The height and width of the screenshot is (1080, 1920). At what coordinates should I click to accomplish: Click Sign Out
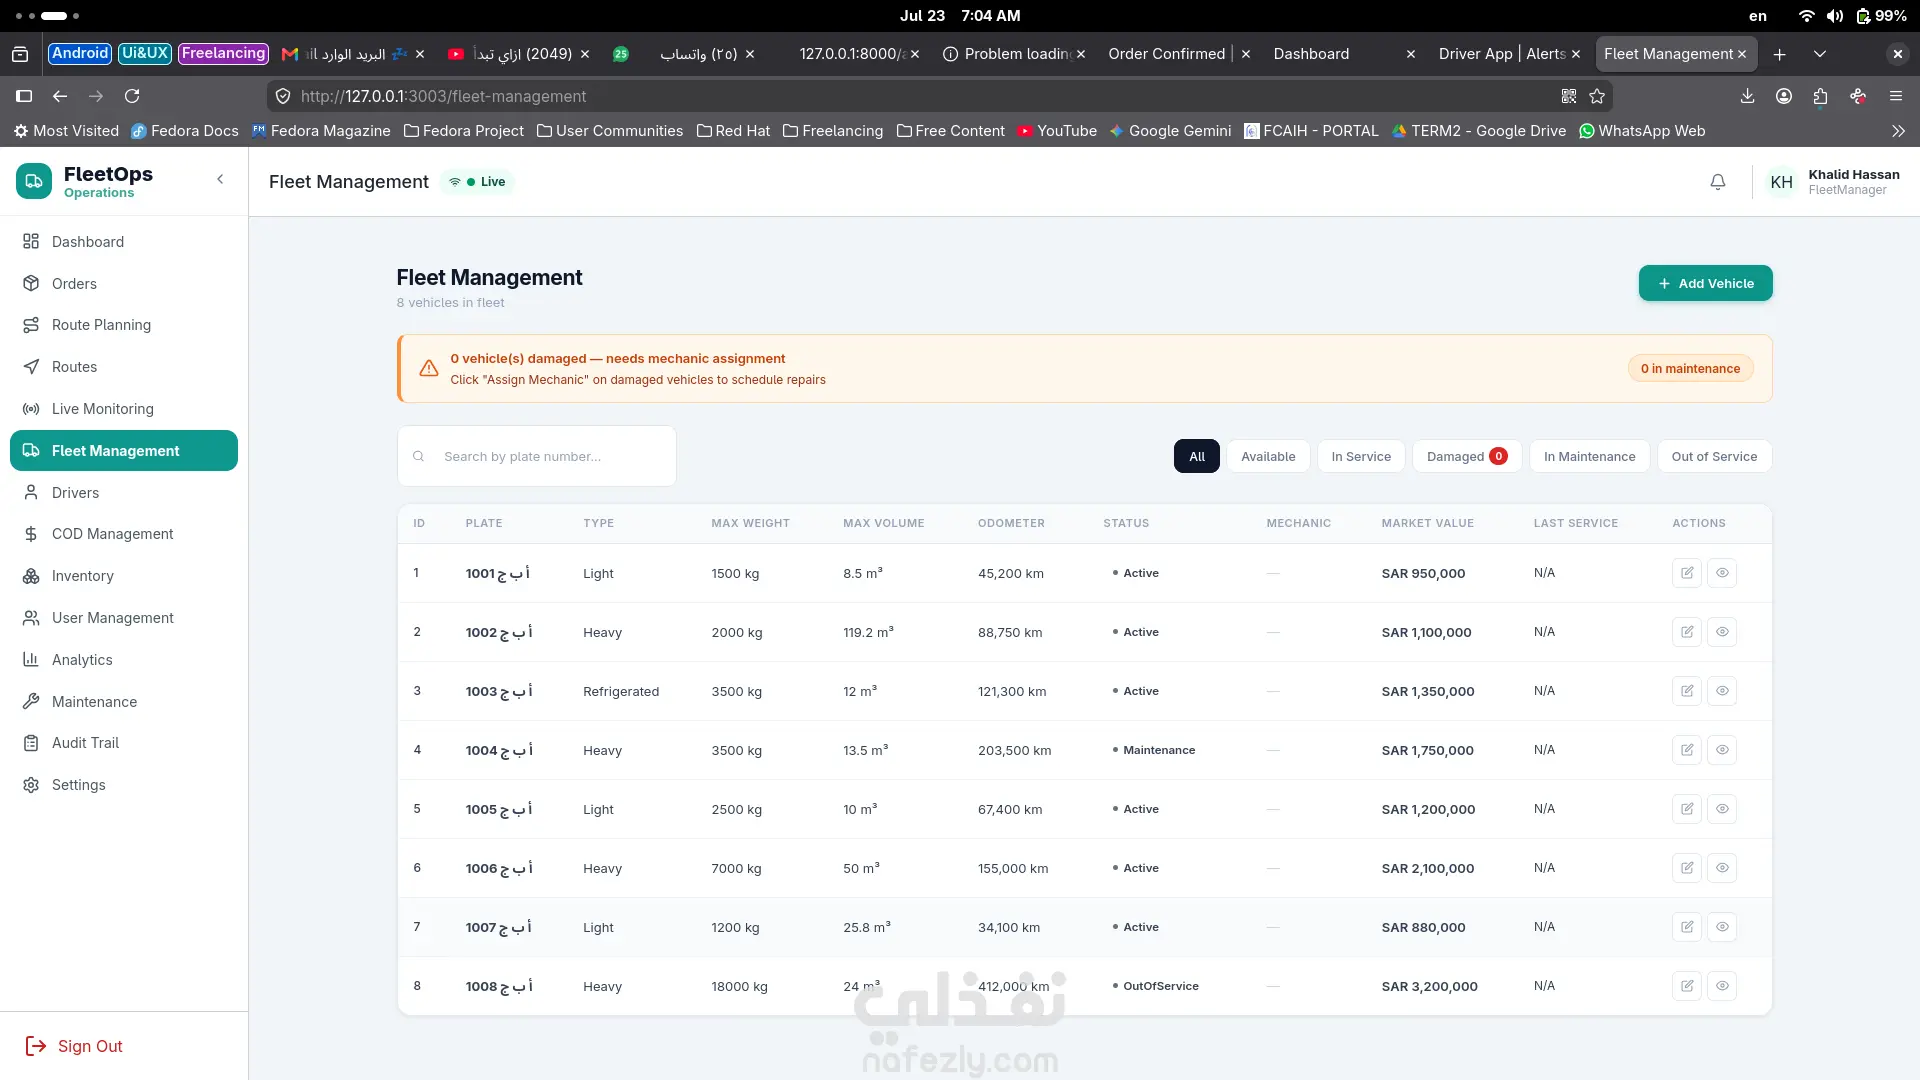pos(74,1046)
